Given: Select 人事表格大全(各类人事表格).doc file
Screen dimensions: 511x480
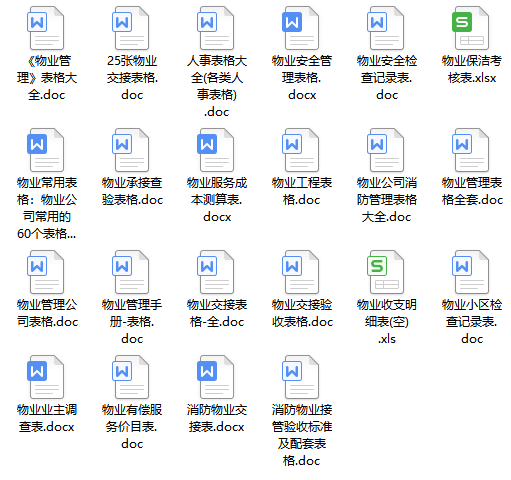Looking at the screenshot, I should (x=216, y=28).
